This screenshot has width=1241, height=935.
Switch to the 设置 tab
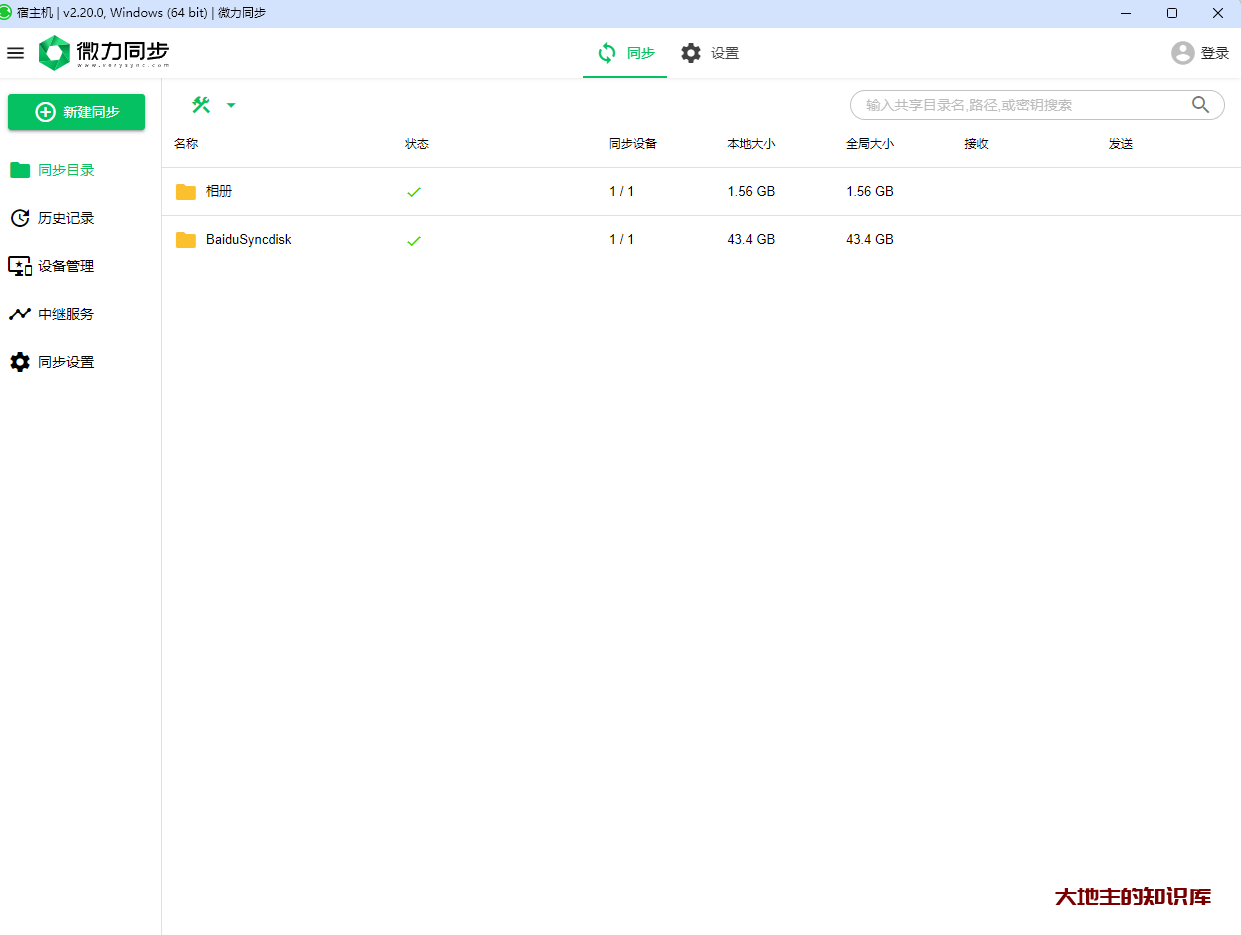[x=709, y=53]
